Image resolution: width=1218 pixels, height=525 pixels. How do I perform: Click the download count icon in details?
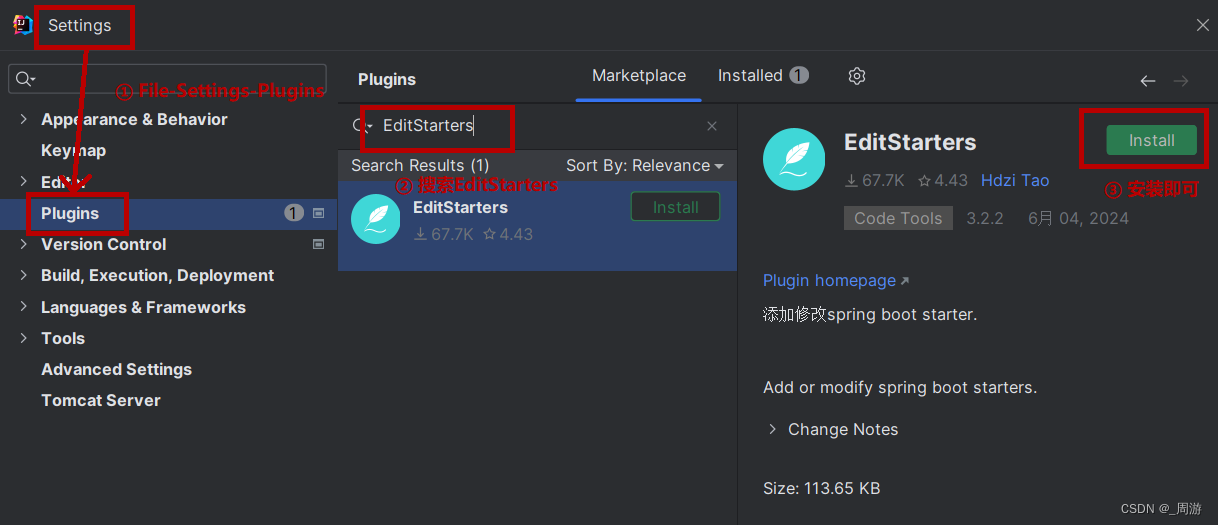(x=852, y=181)
